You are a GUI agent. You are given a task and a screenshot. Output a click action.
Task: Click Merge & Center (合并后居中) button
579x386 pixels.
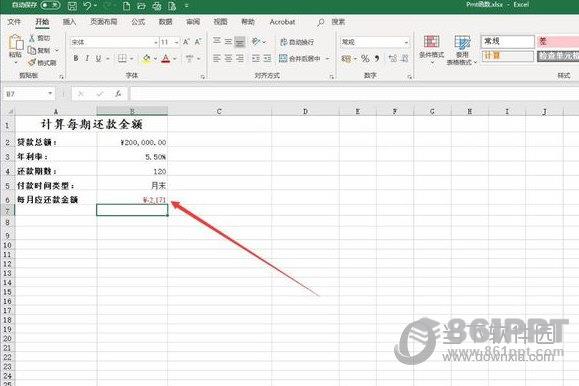click(301, 58)
